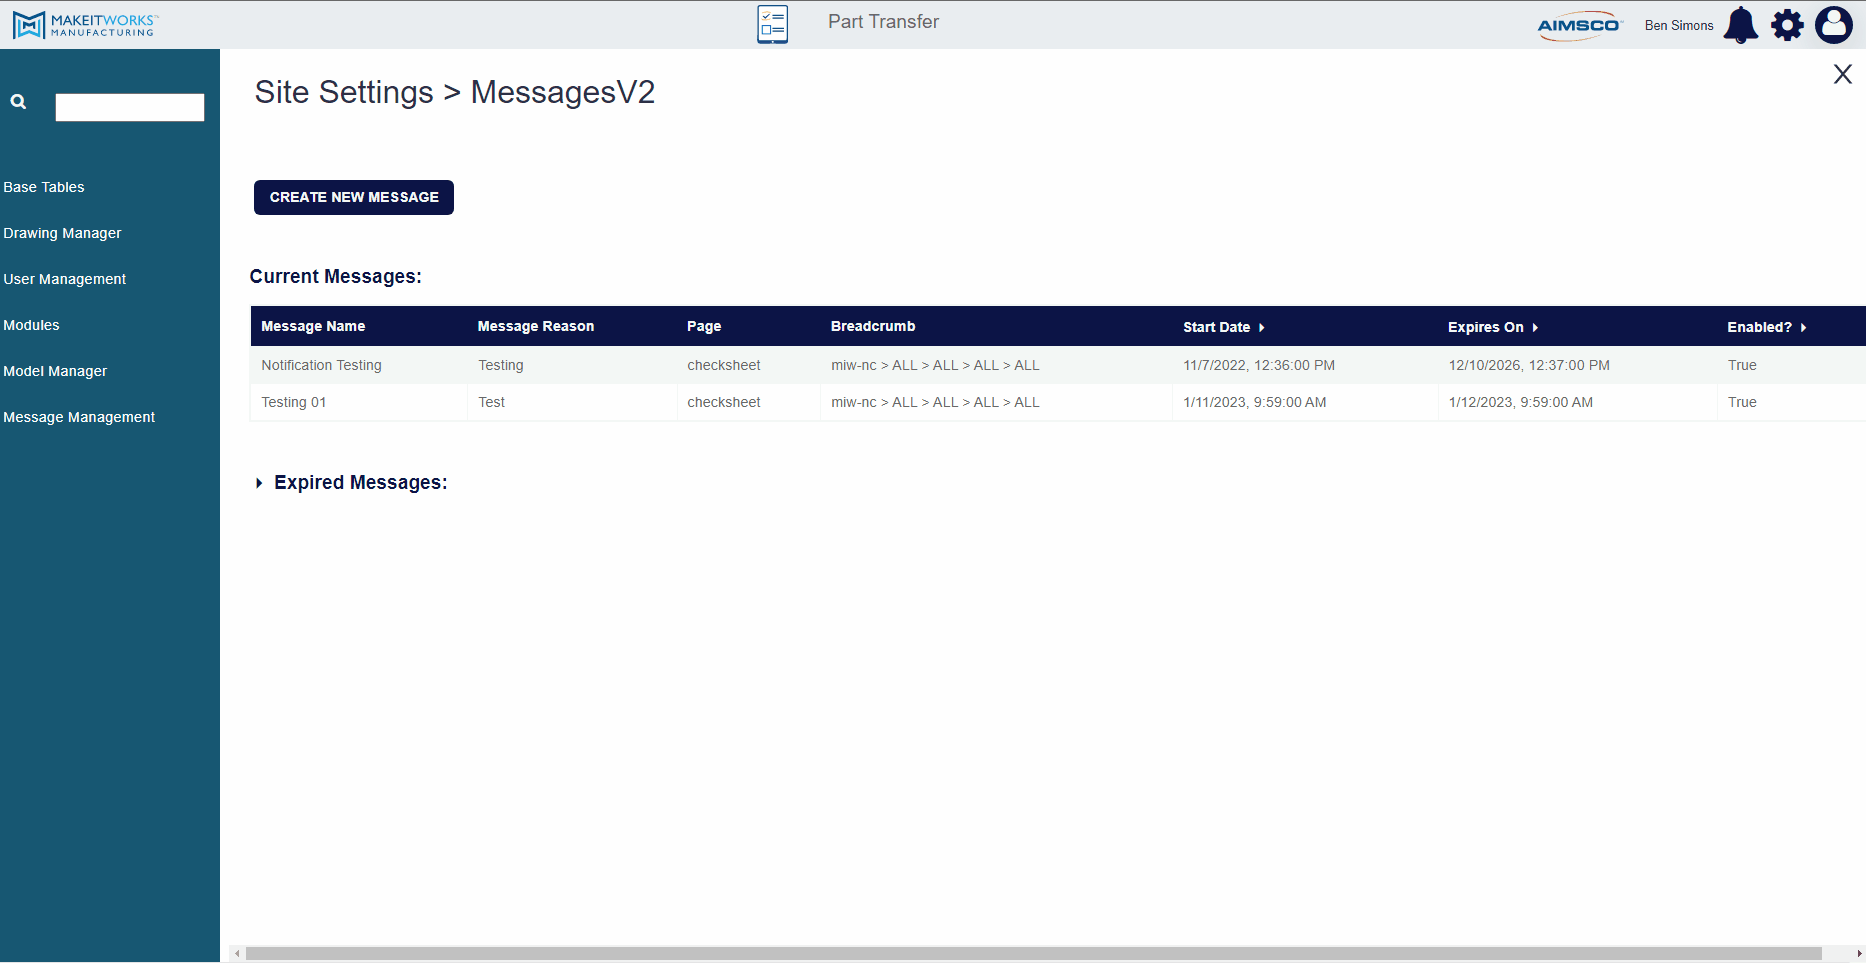Close the MessagesV2 panel with X
This screenshot has height=963, width=1866.
pos(1843,74)
